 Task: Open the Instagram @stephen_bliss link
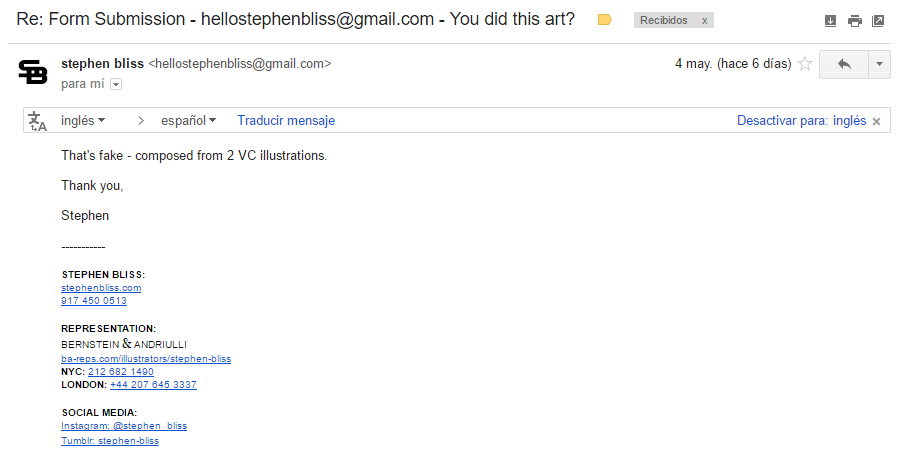point(124,426)
